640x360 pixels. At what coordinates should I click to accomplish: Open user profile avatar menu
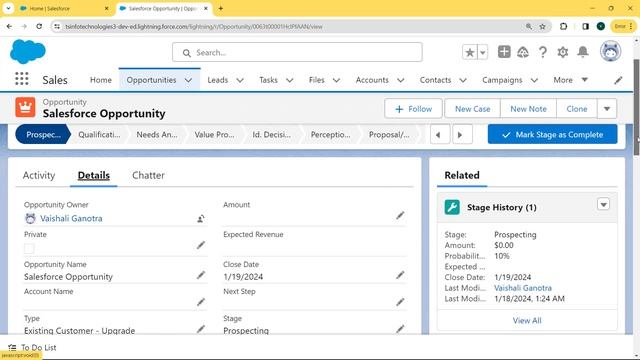(x=611, y=51)
